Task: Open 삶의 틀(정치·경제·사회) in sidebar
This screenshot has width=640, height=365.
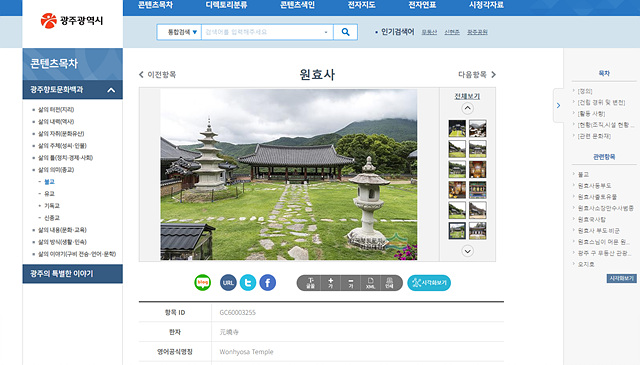Action: [65, 158]
